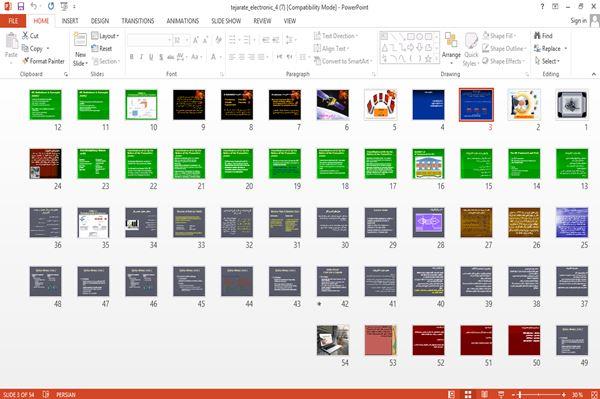Click the Reset slide icon
The height and width of the screenshot is (399, 600).
pos(95,49)
